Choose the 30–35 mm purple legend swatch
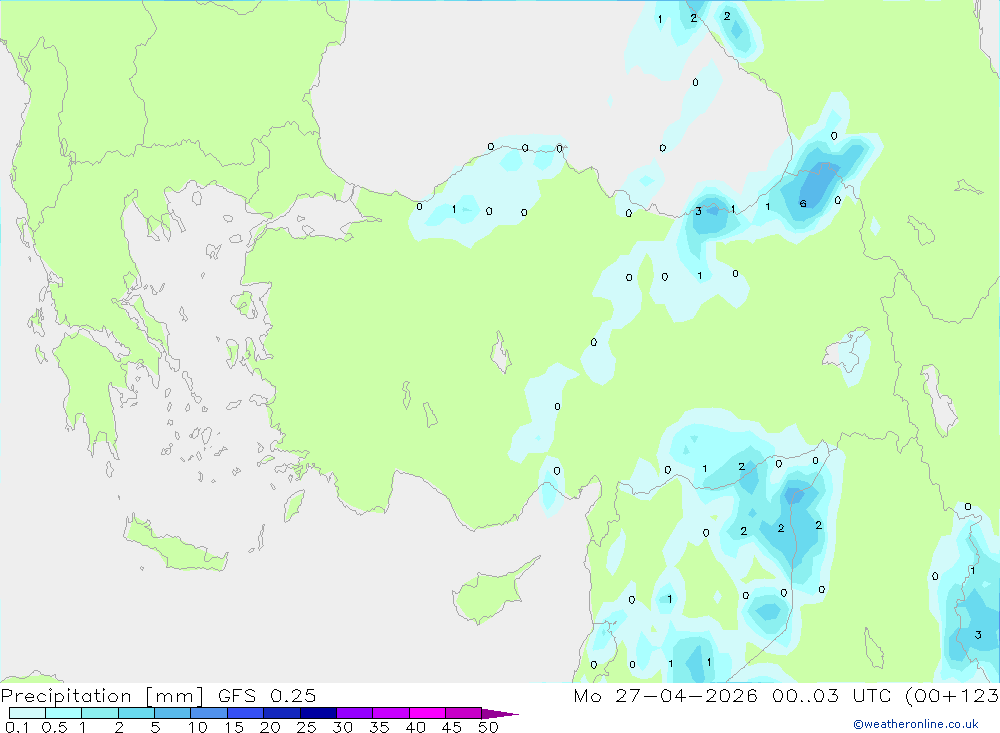This screenshot has height=733, width=1000. coord(354,713)
